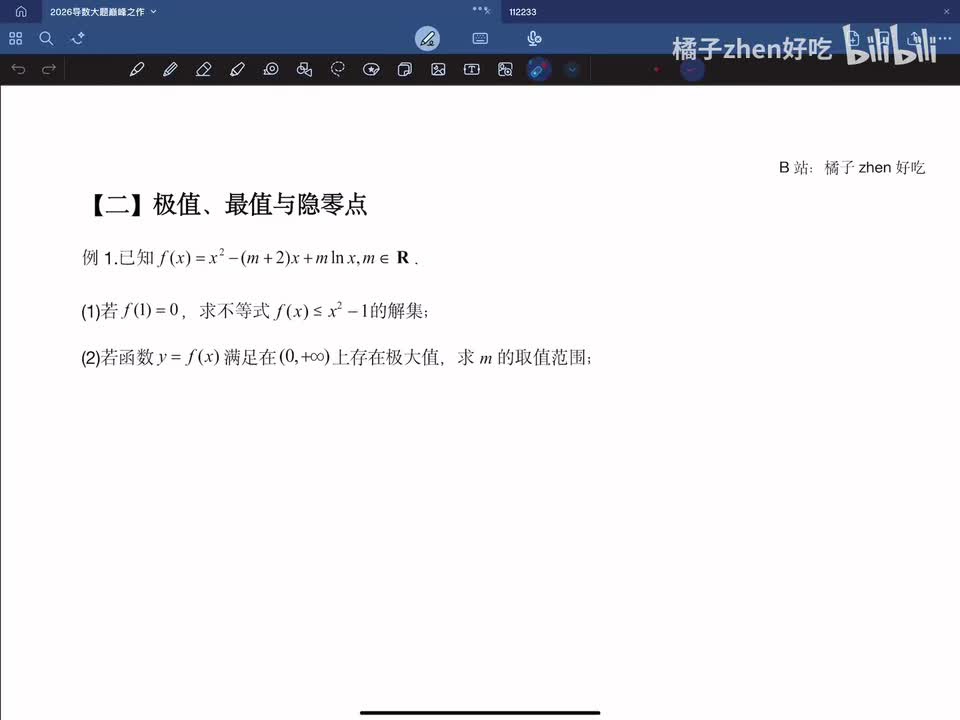Image resolution: width=960 pixels, height=720 pixels.
Task: Choose the laser trail stroke style
Action: (692, 70)
